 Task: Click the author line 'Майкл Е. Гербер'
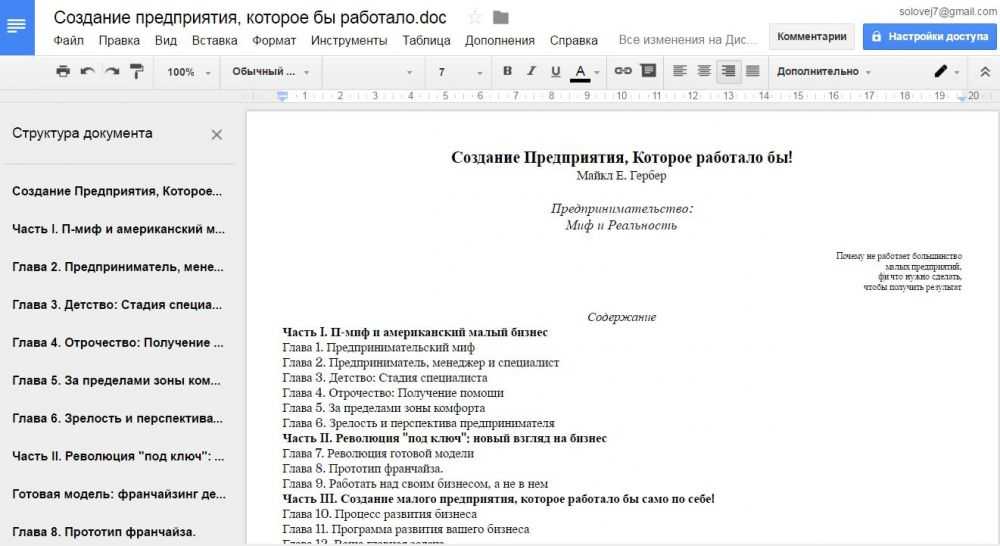(621, 175)
